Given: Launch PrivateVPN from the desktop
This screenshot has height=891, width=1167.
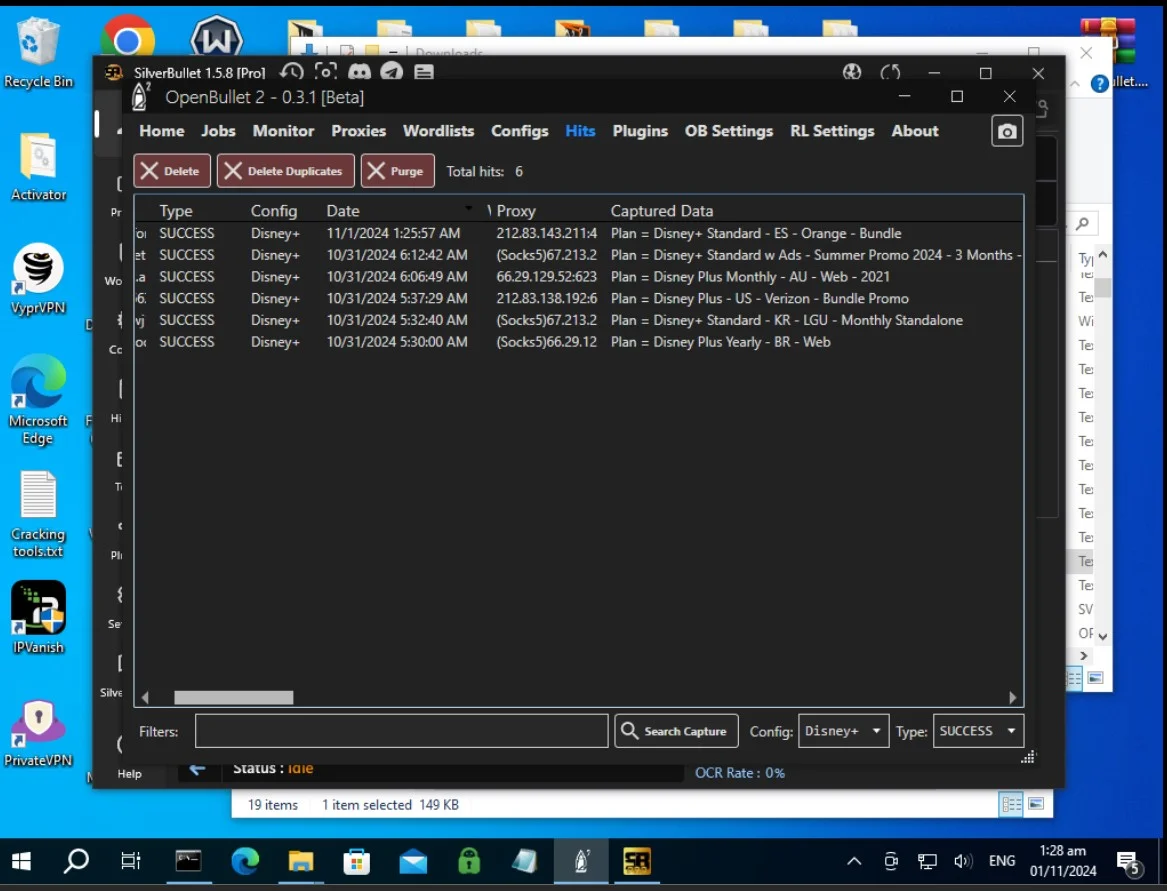Looking at the screenshot, I should click(x=38, y=733).
